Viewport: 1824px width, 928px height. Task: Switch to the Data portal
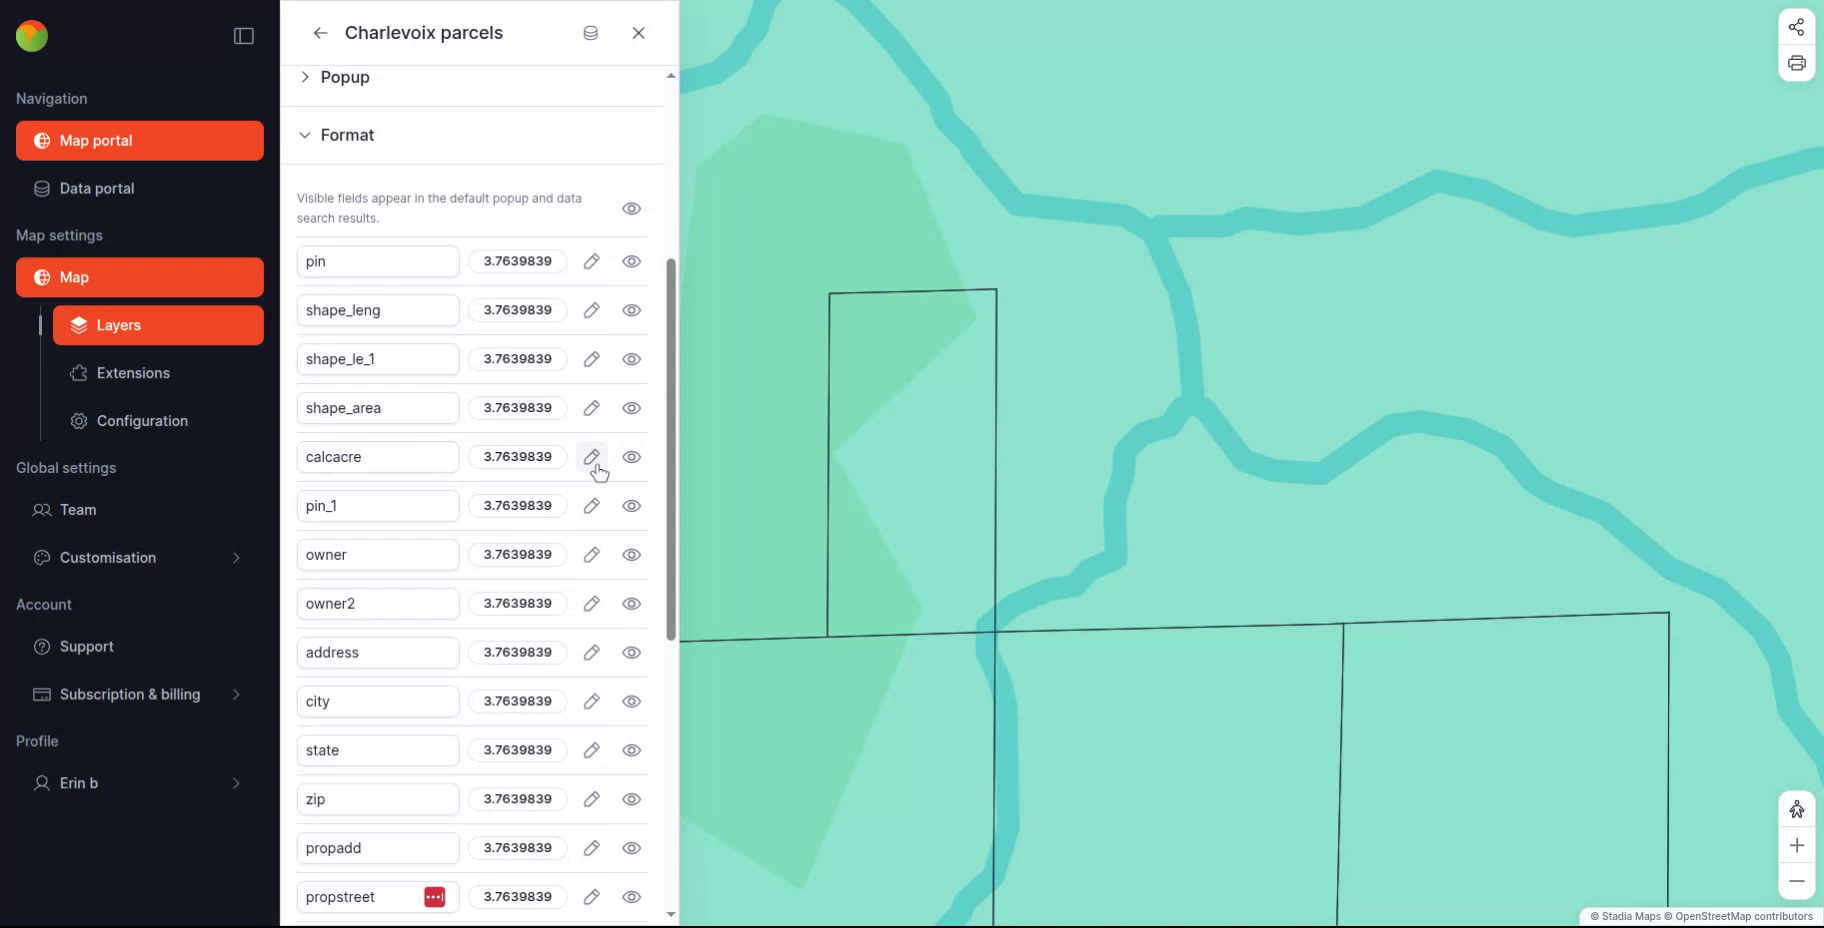click(x=96, y=188)
